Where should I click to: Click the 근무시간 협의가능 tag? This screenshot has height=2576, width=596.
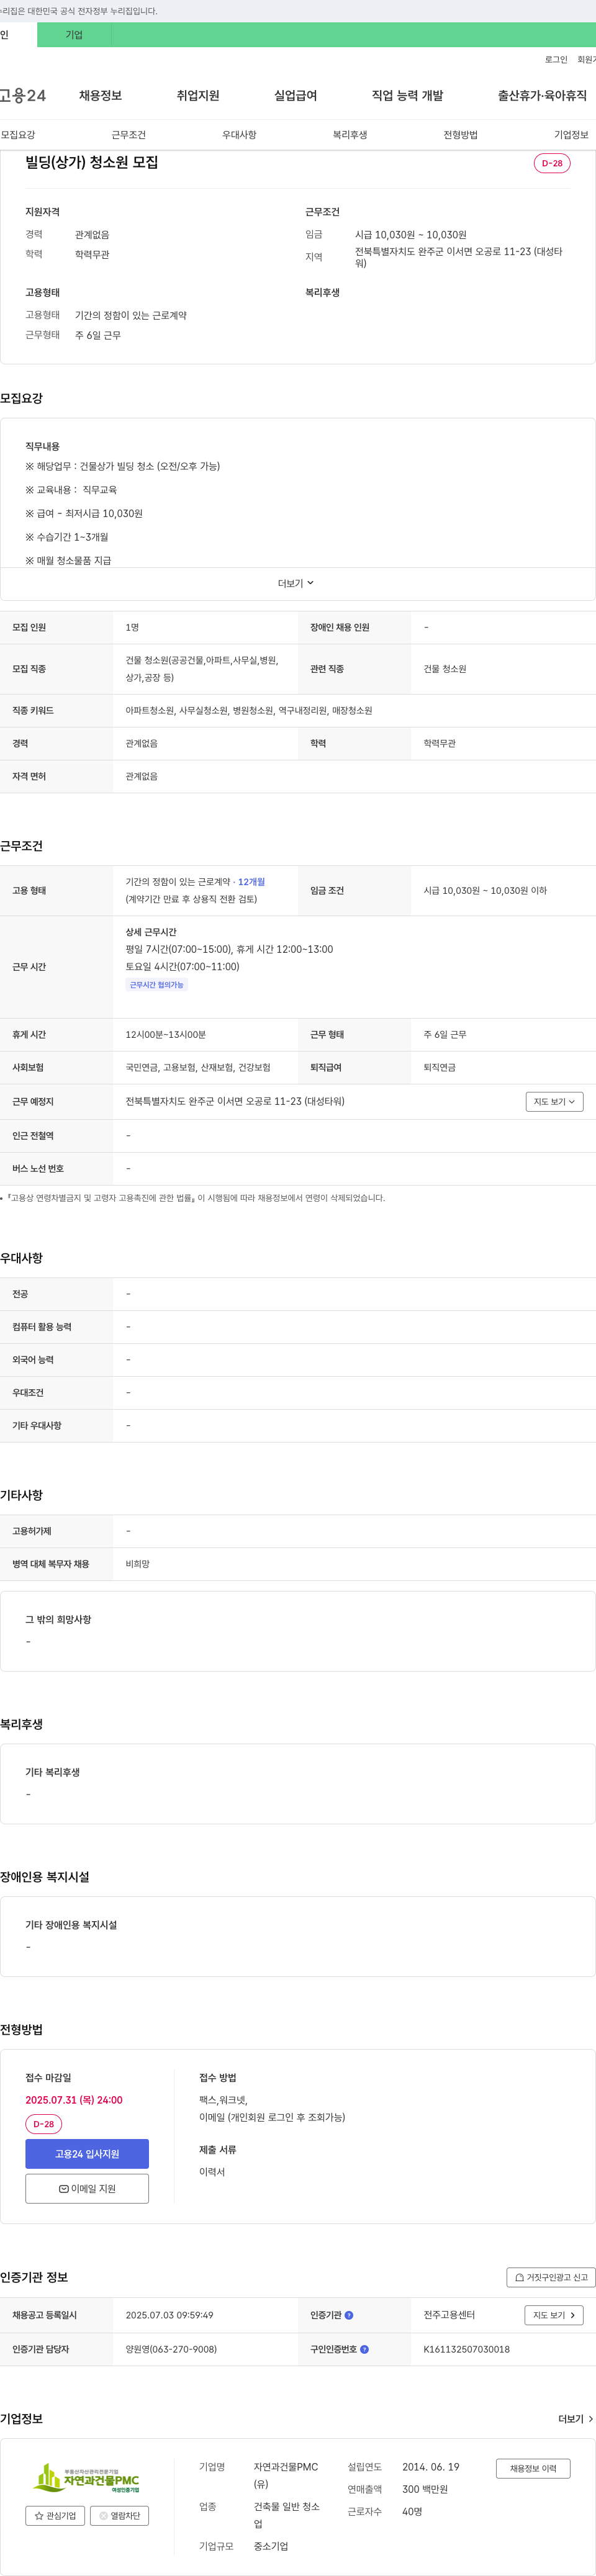(157, 985)
